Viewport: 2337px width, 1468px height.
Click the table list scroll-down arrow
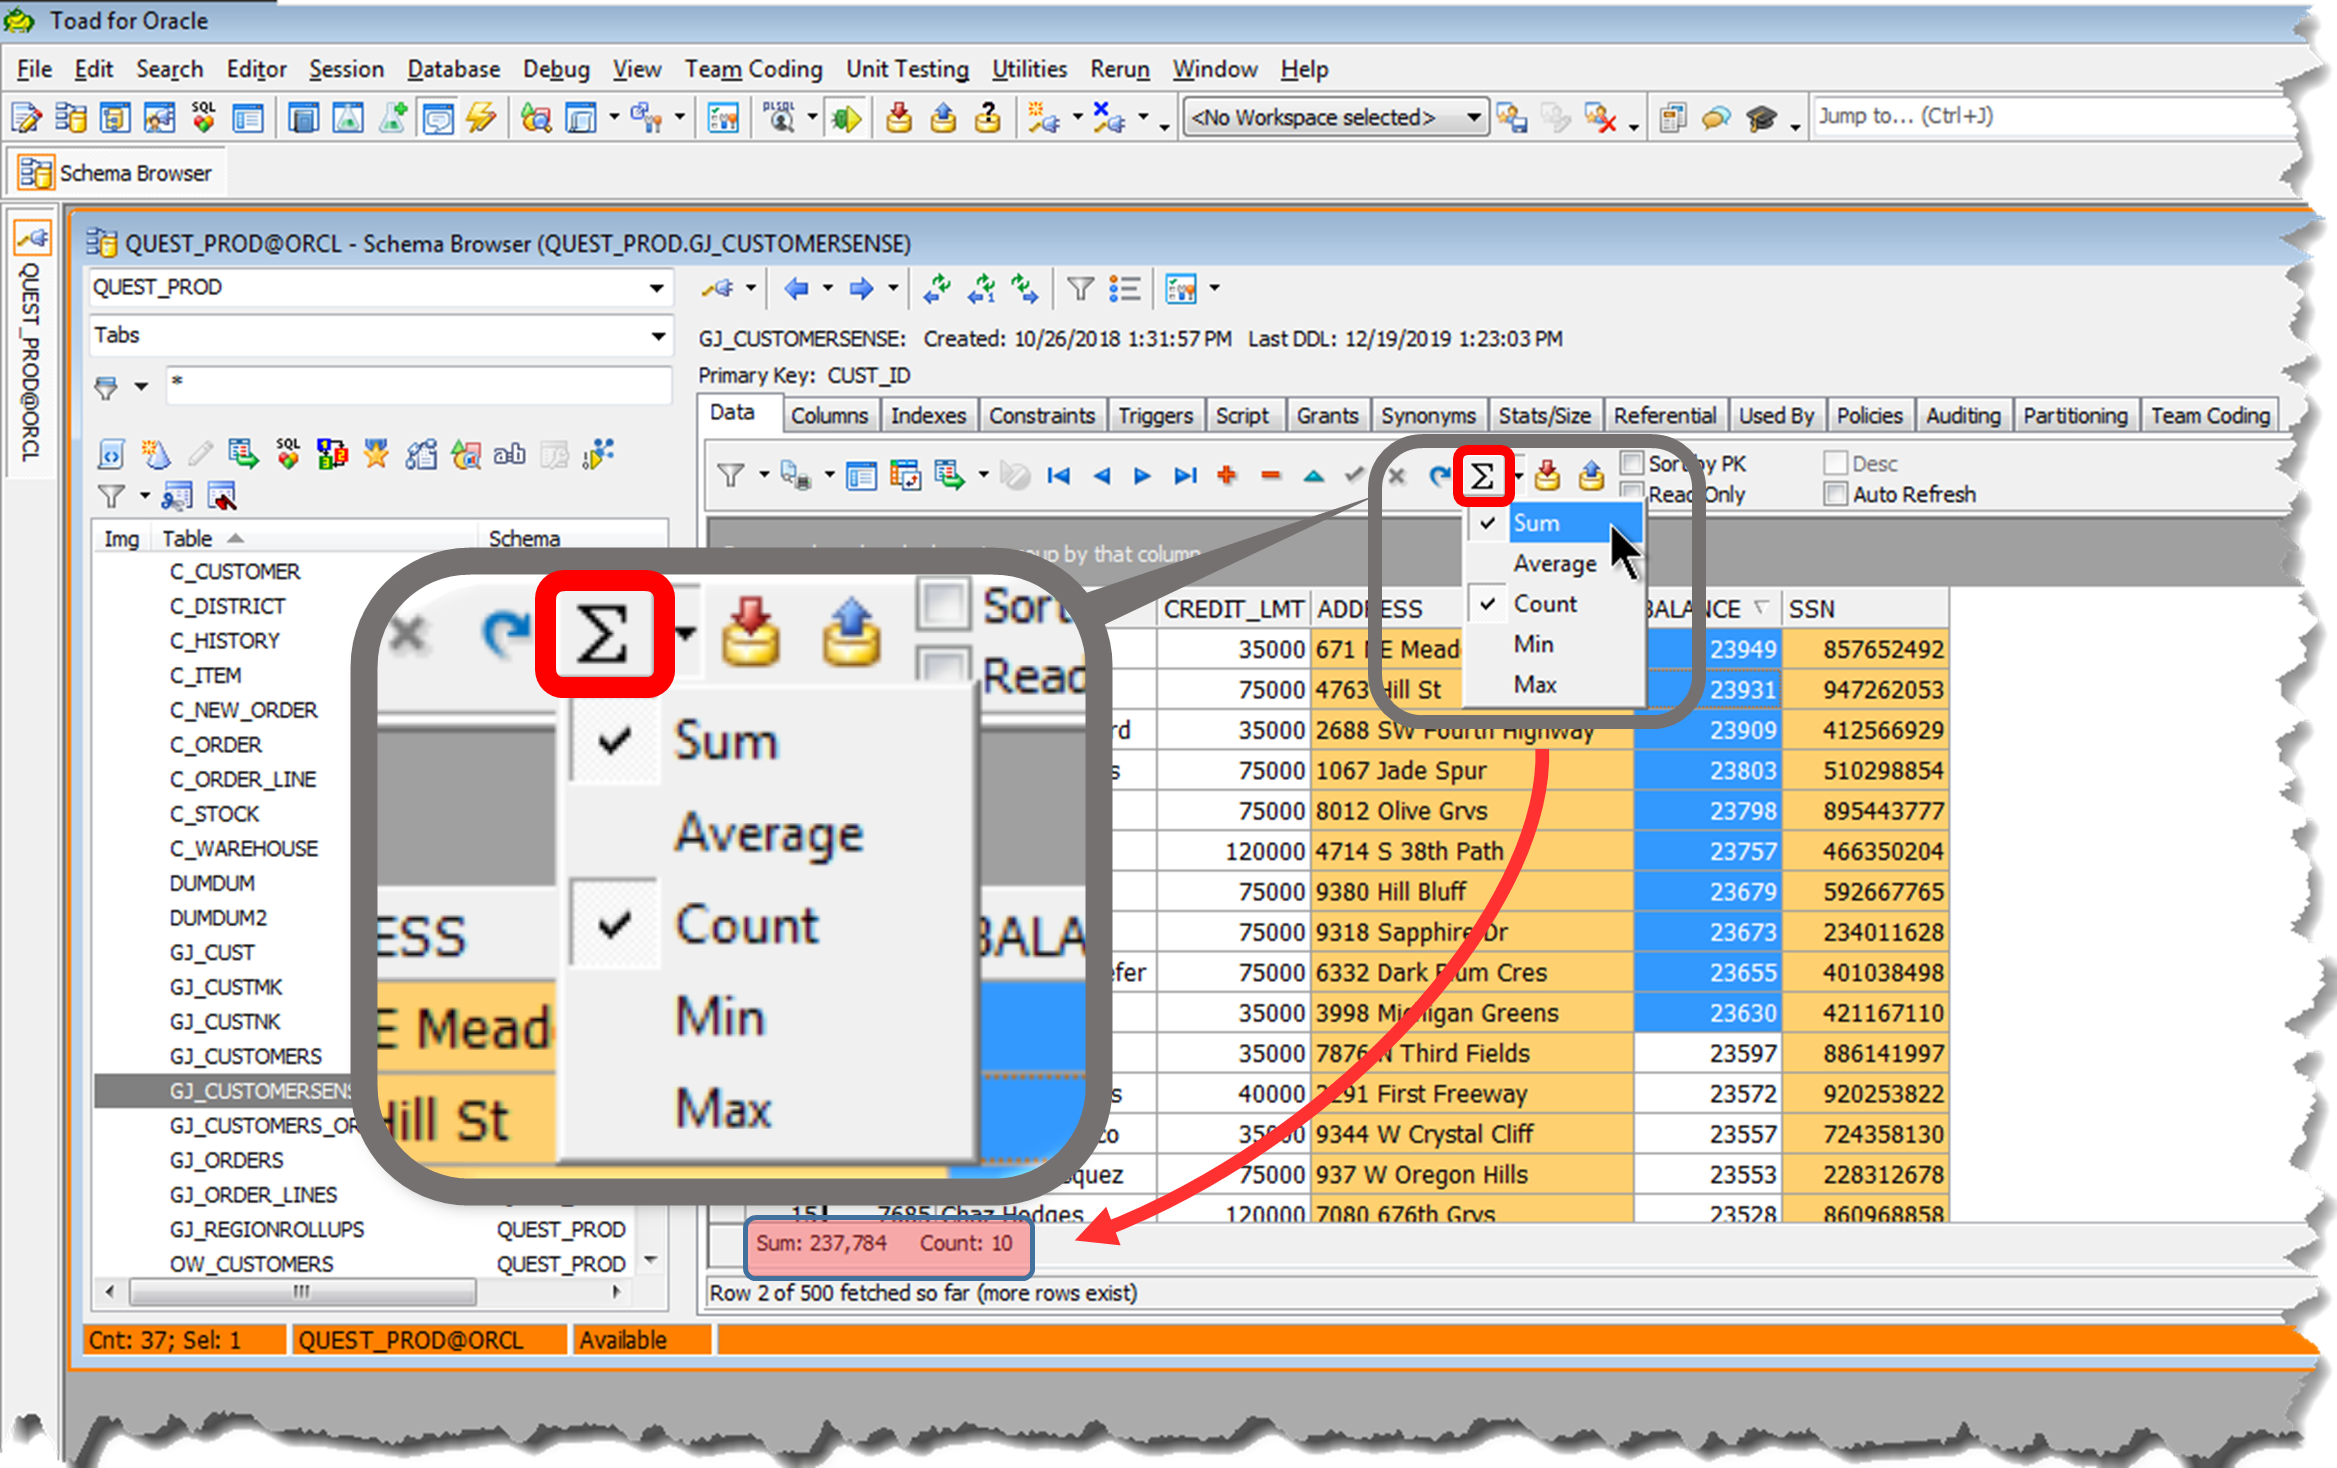pyautogui.click(x=652, y=1259)
